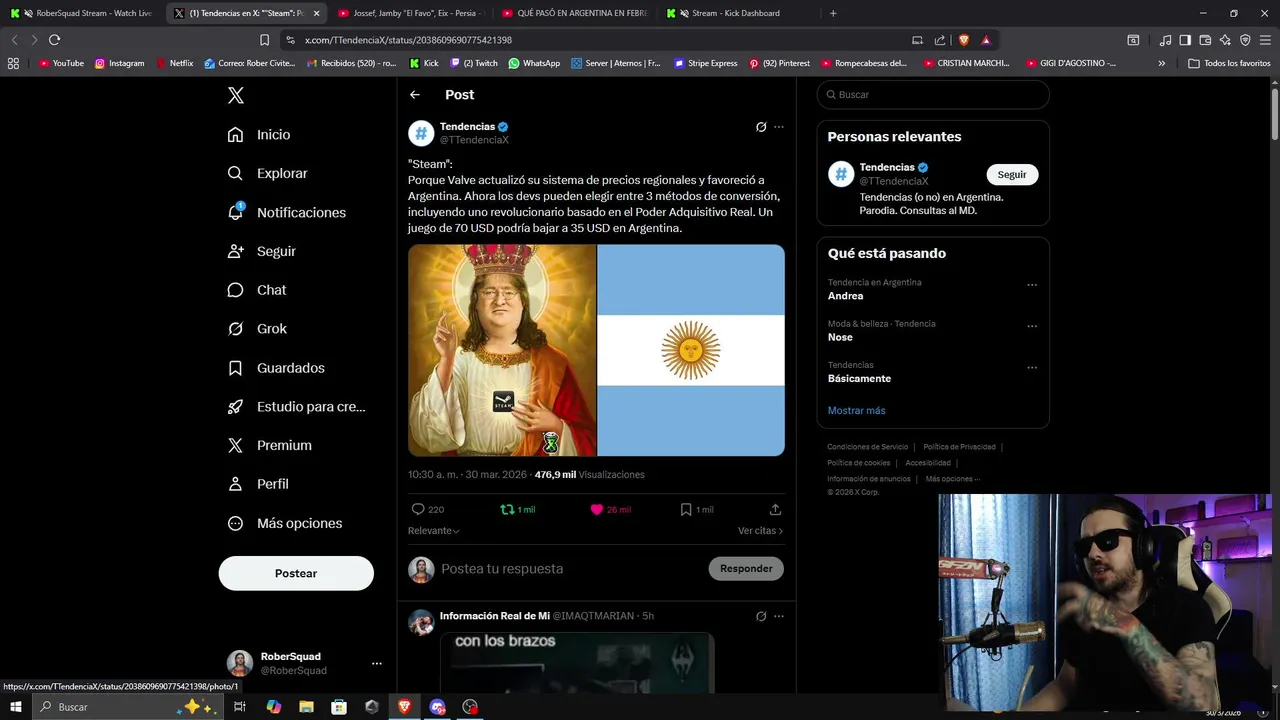Open Estudio para creadores entry
The height and width of the screenshot is (720, 1280).
(296, 406)
